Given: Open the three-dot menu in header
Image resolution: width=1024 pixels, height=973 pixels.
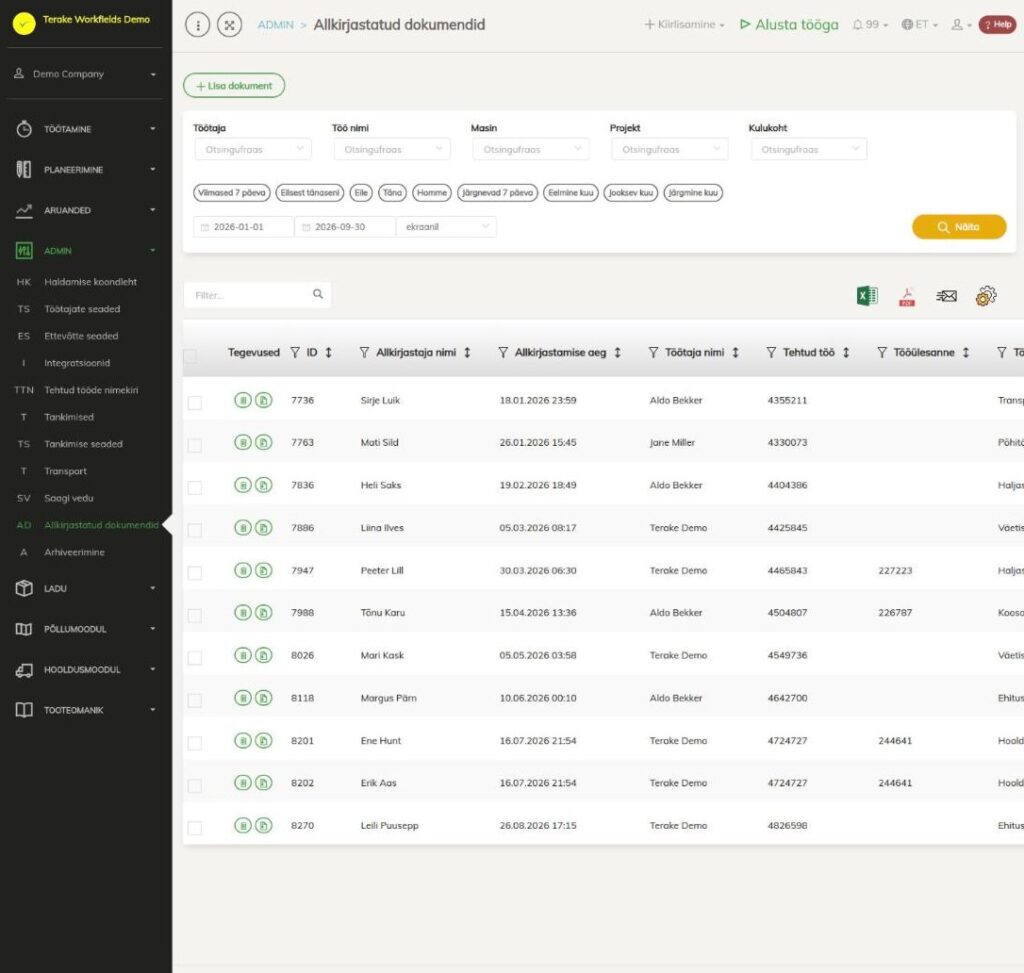Looking at the screenshot, I should pyautogui.click(x=197, y=25).
